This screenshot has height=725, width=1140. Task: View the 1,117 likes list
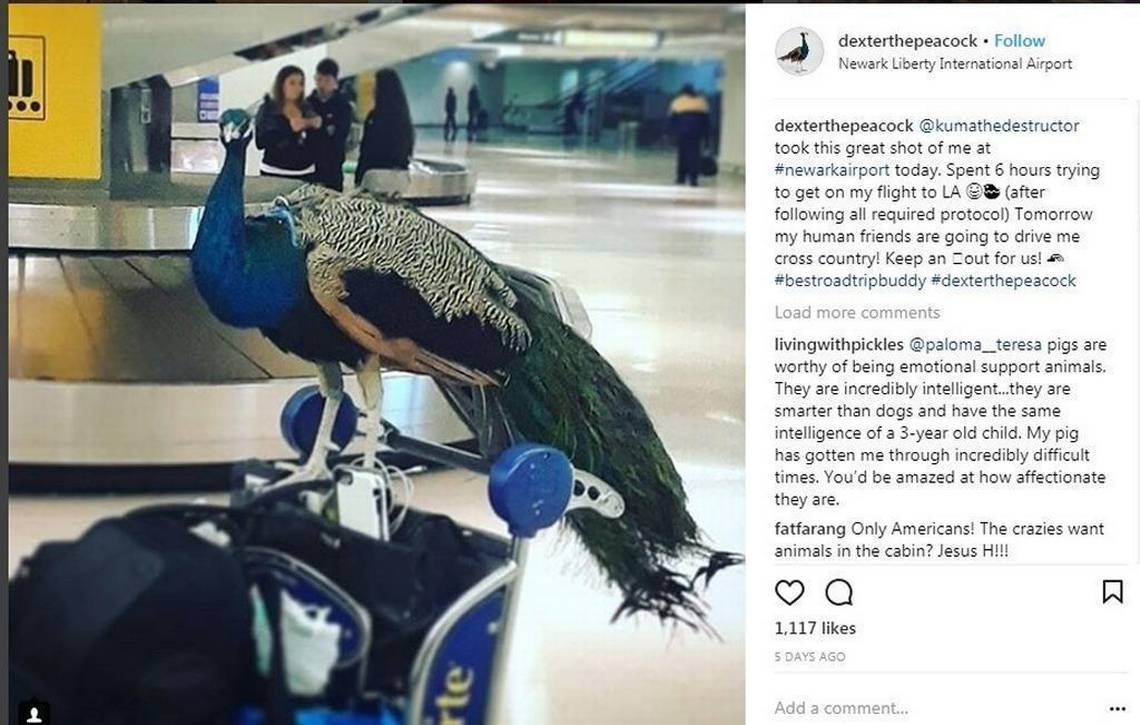pyautogui.click(x=815, y=628)
